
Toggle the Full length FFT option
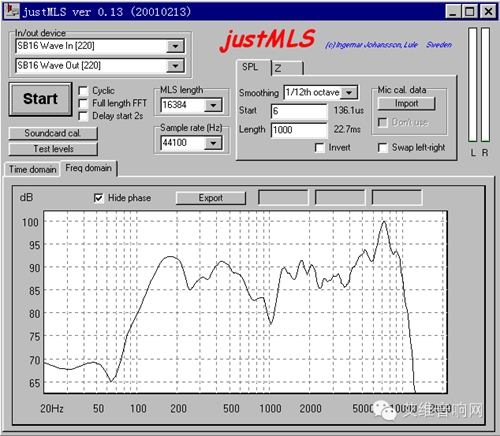click(83, 103)
